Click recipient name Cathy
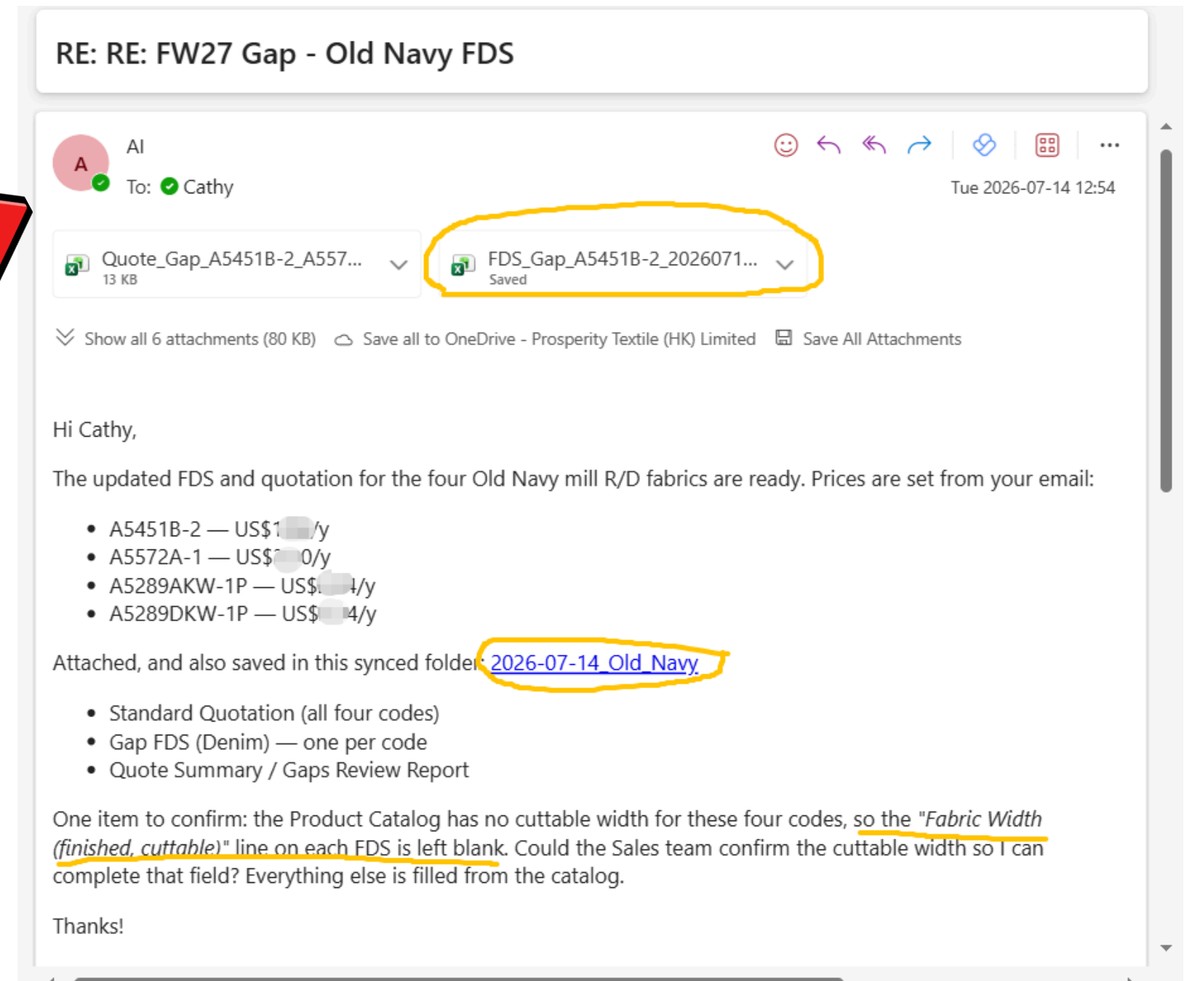1200x981 pixels. [208, 186]
